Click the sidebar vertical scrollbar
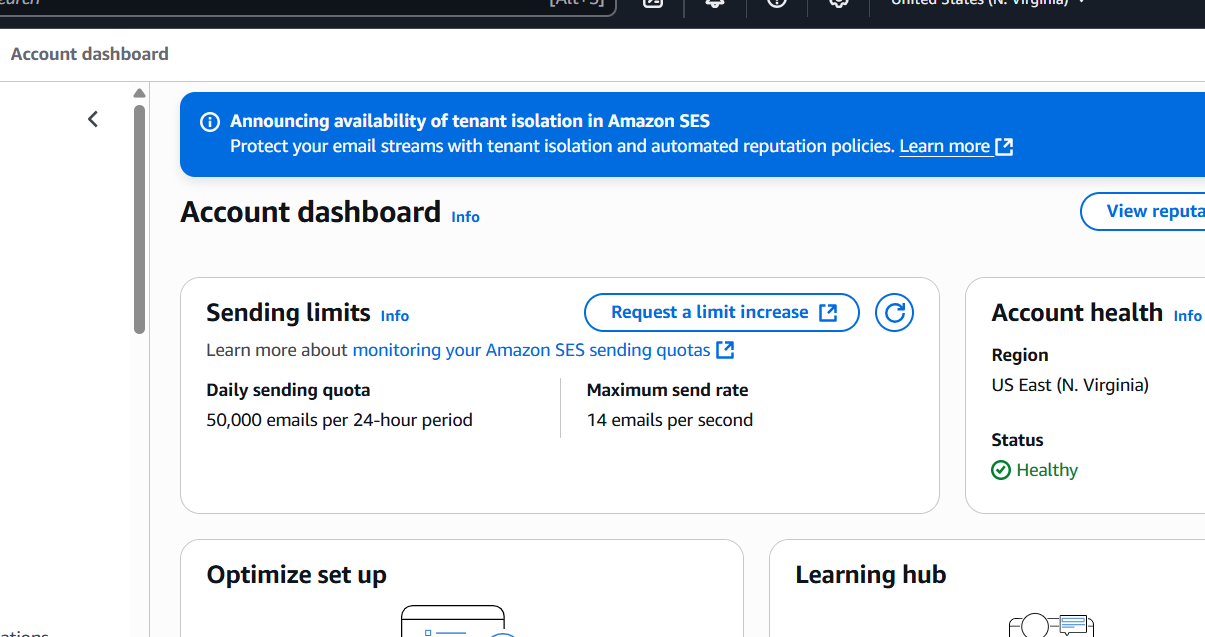This screenshot has width=1205, height=637. tap(140, 218)
